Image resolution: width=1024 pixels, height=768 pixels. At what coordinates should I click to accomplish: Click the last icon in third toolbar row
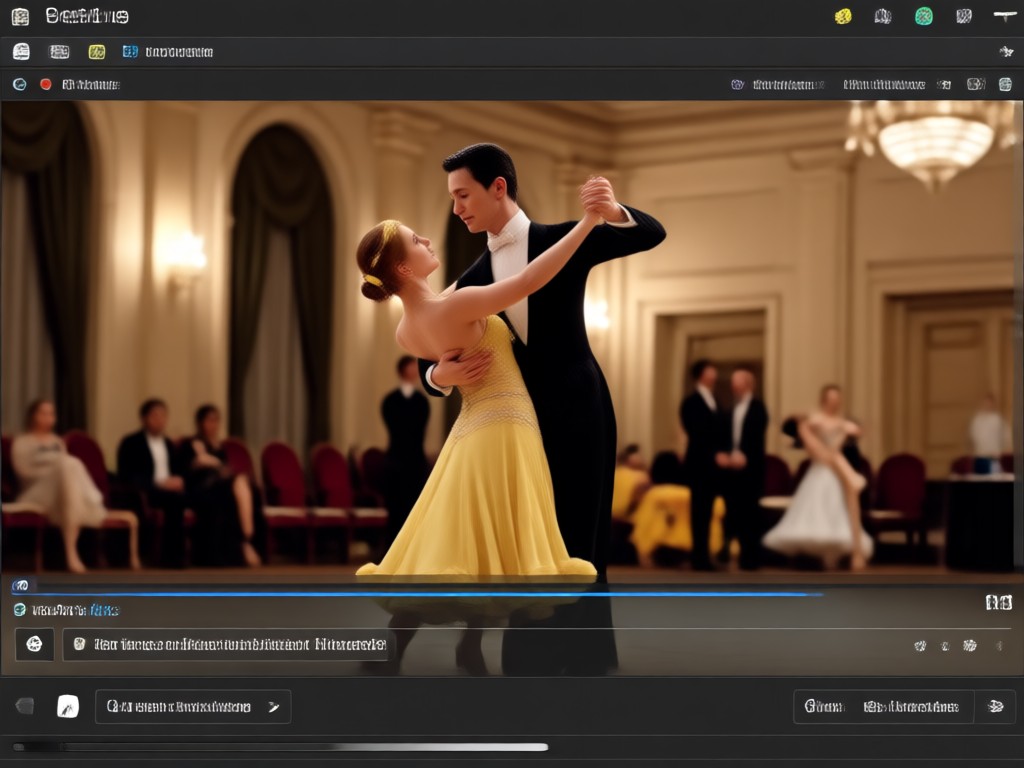click(x=1005, y=84)
